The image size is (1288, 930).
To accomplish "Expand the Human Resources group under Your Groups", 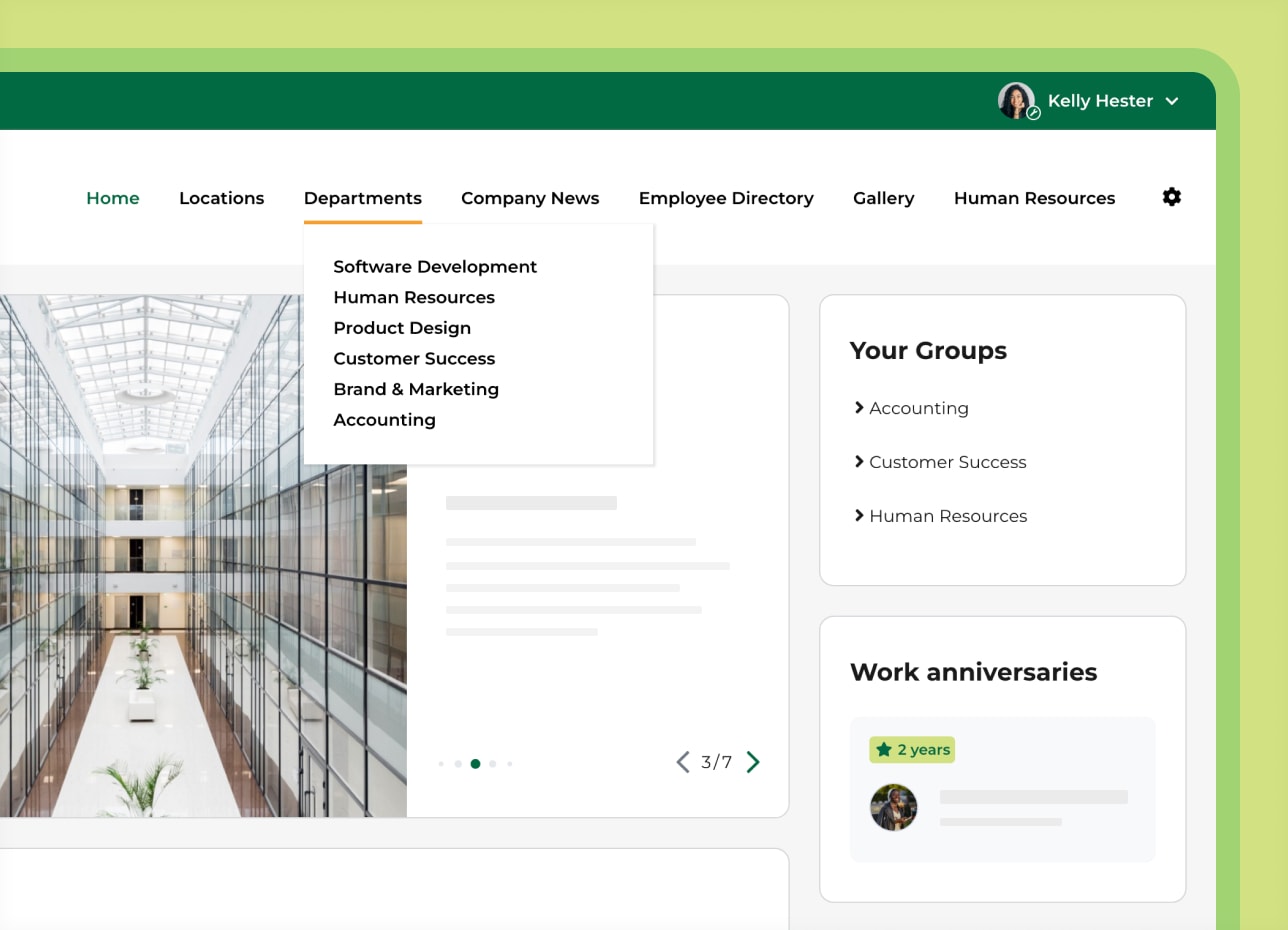I will 947,515.
